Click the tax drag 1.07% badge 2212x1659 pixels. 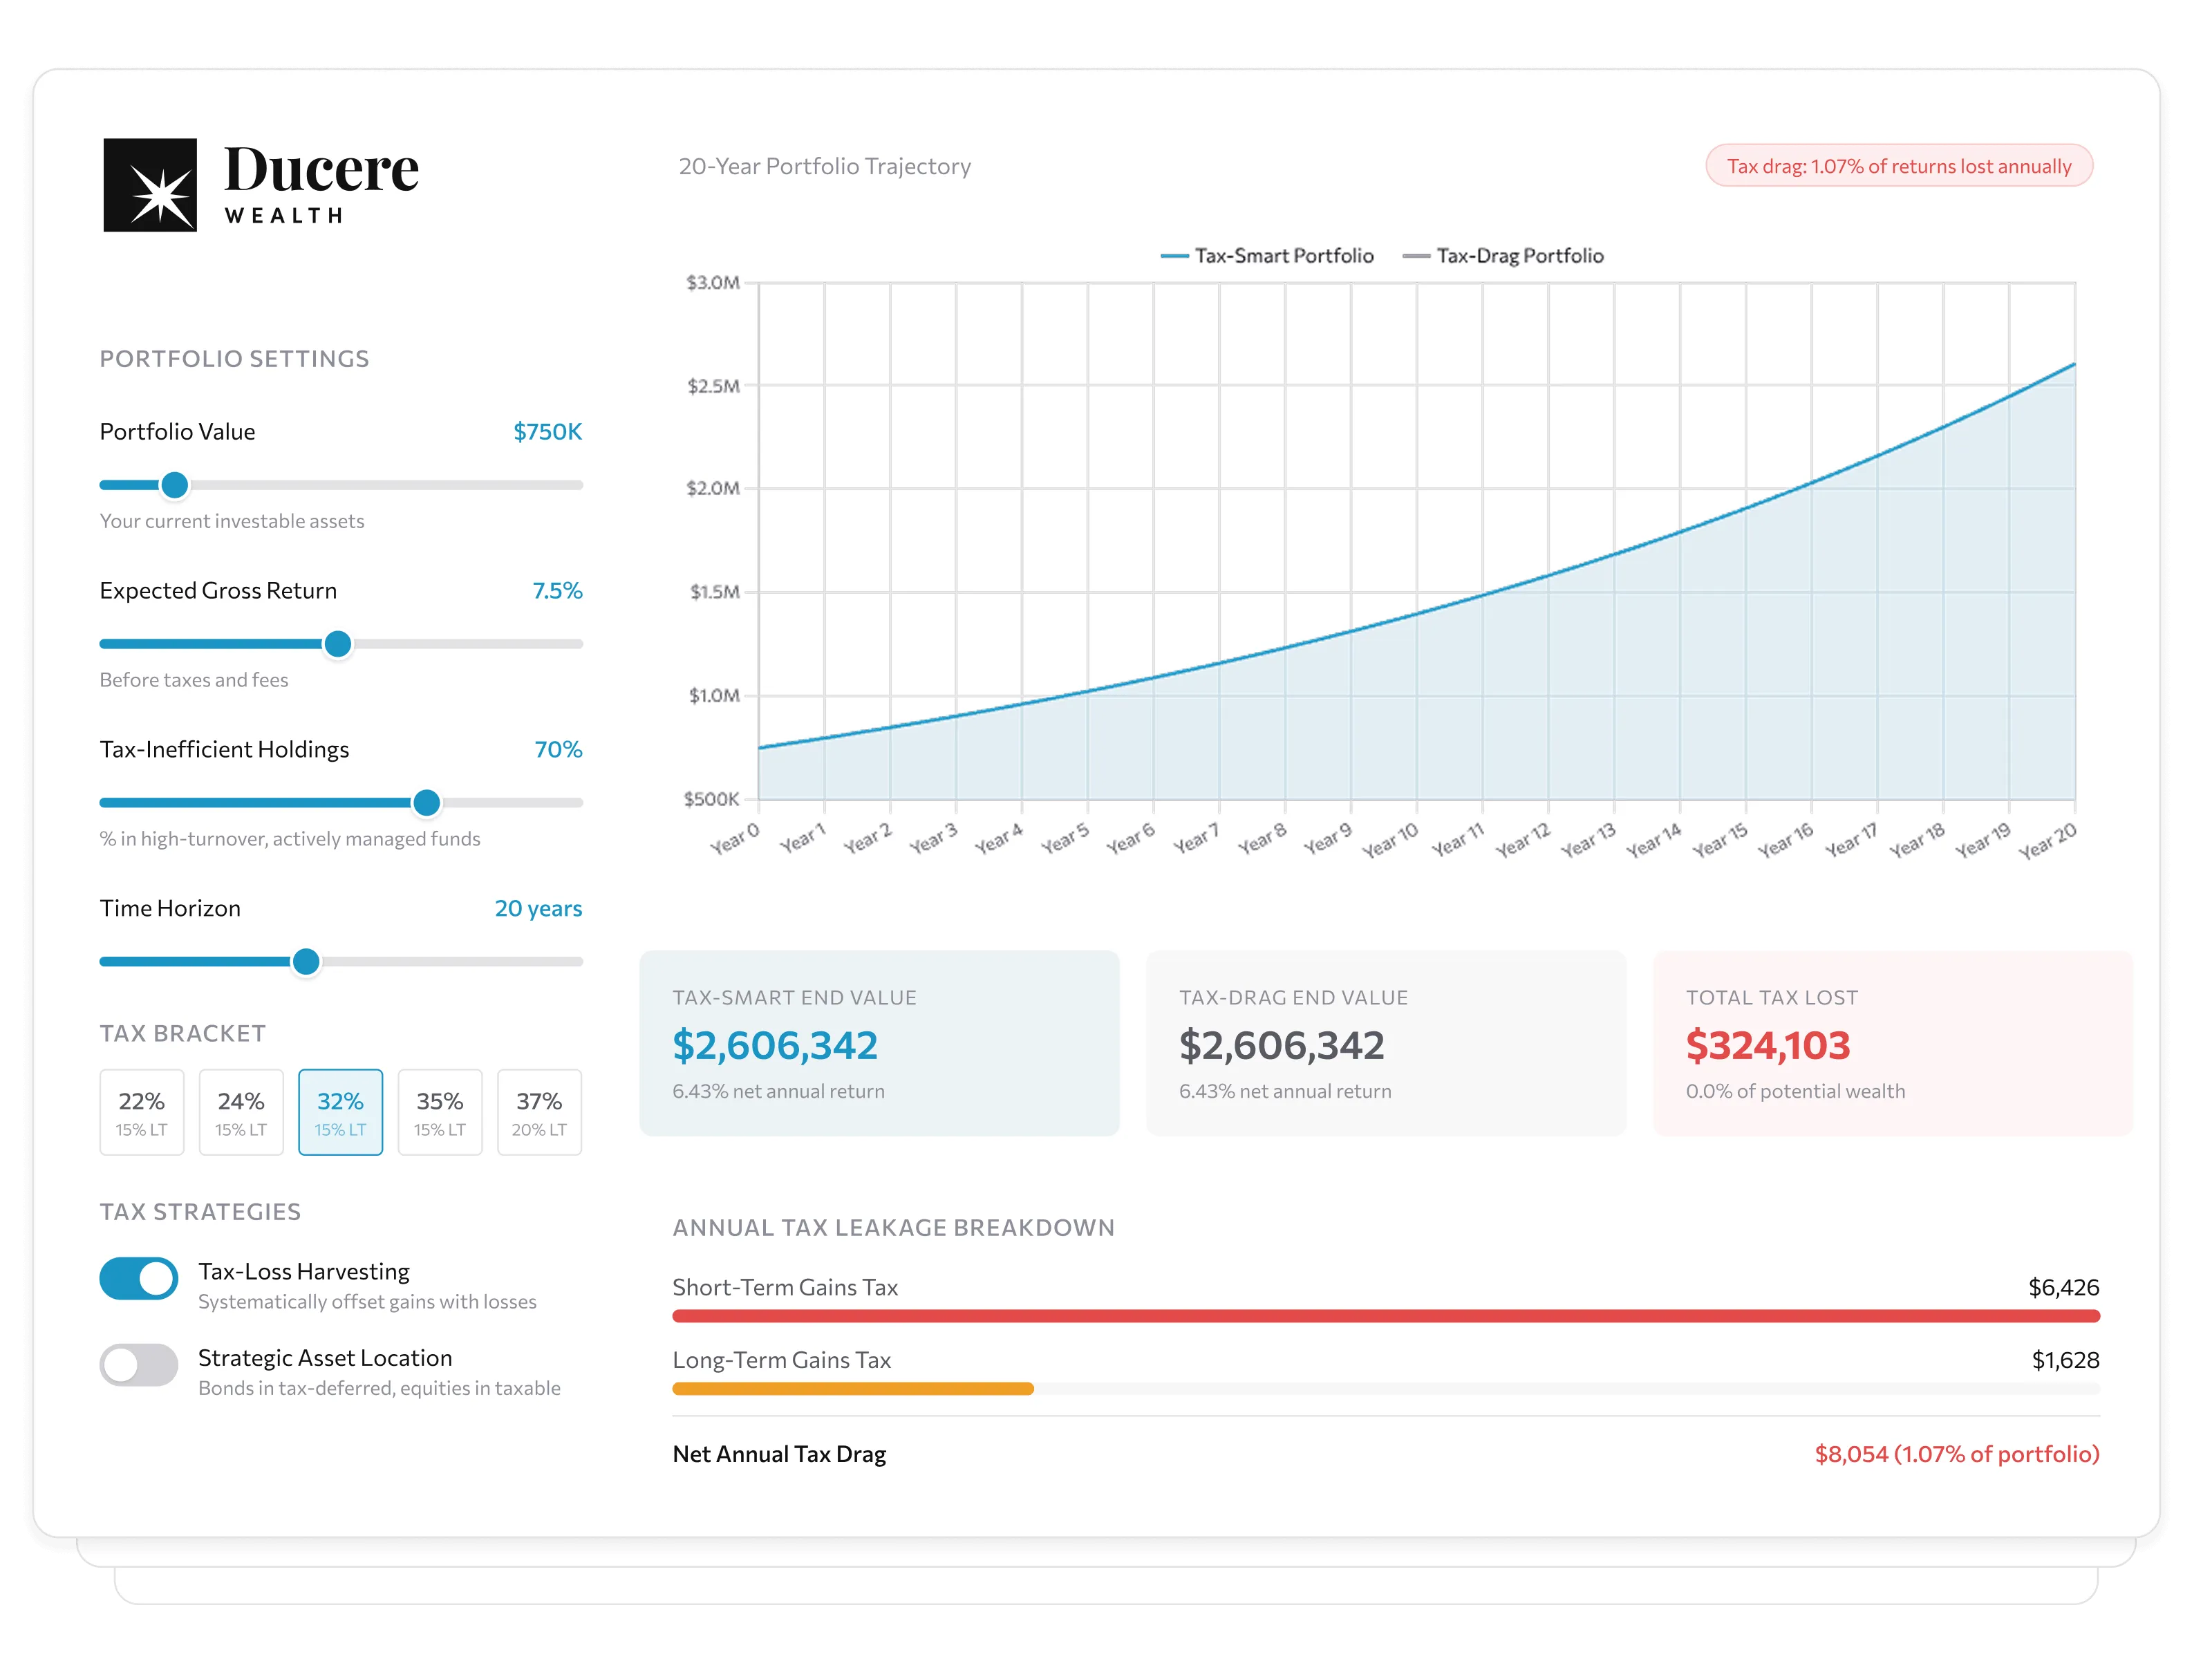(1899, 166)
